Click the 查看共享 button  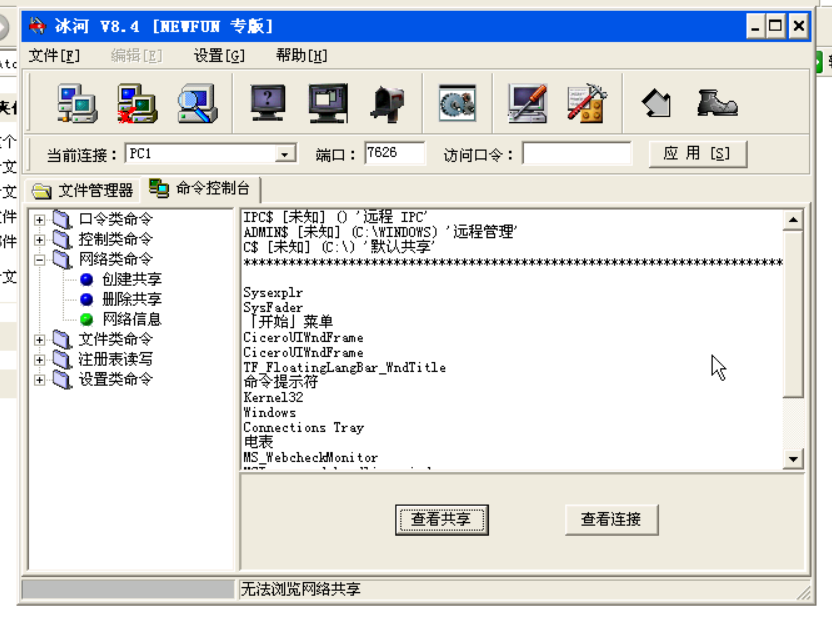tap(441, 519)
